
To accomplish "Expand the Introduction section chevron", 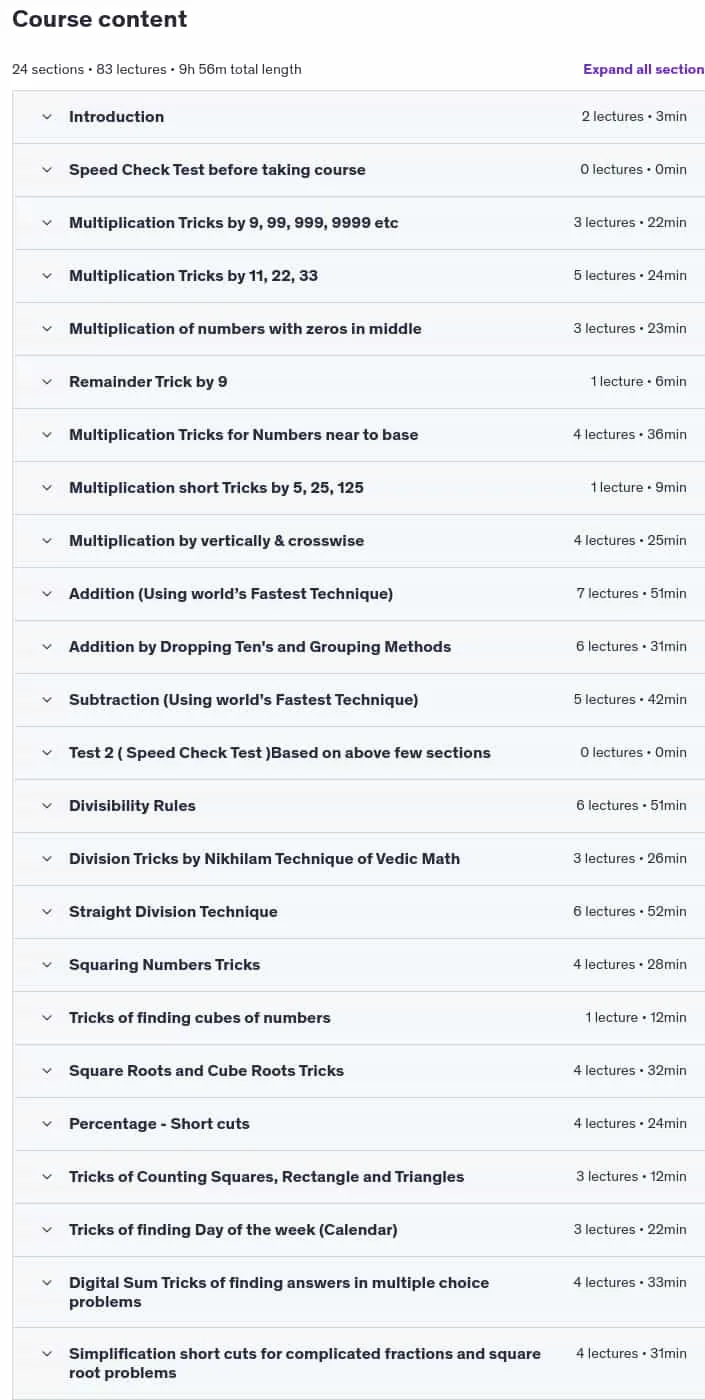I will (46, 117).
